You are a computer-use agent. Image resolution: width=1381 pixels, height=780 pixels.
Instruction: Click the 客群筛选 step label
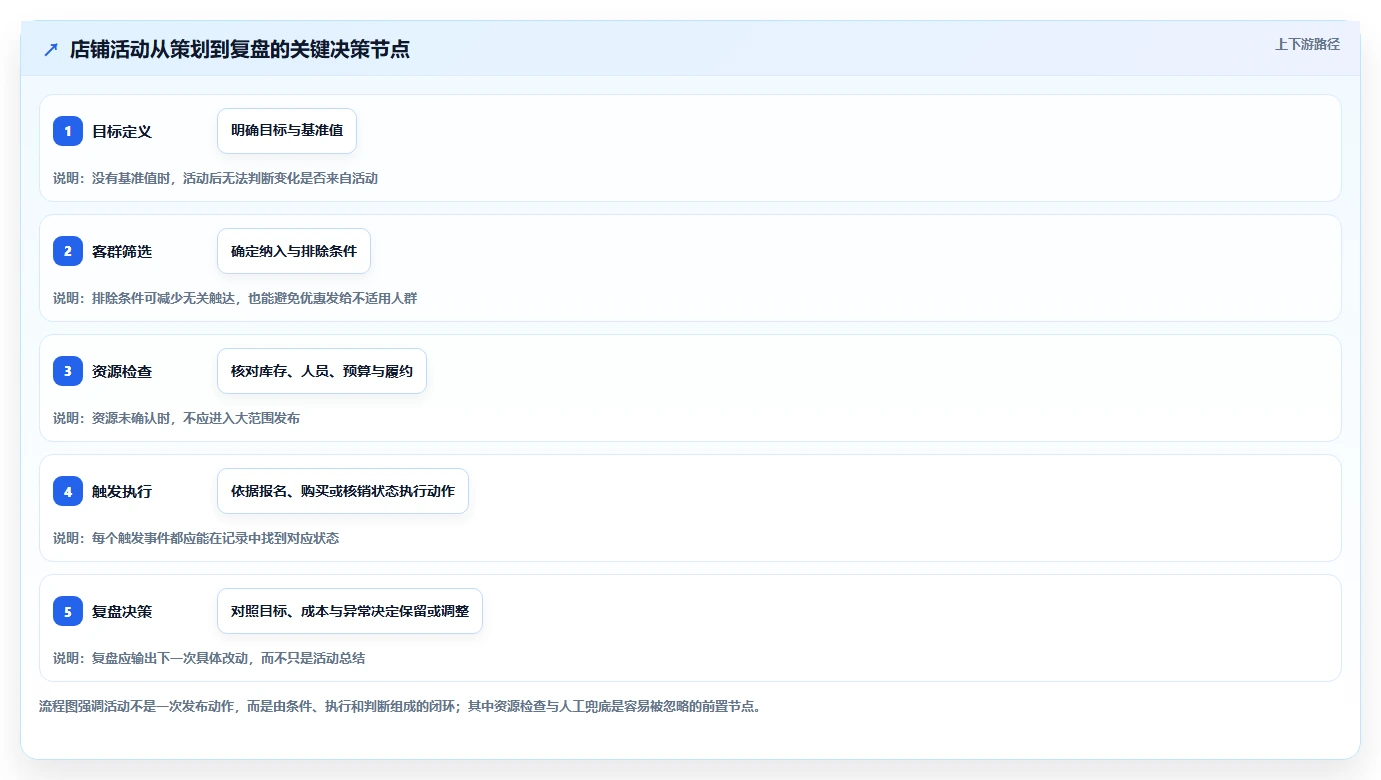(x=122, y=251)
